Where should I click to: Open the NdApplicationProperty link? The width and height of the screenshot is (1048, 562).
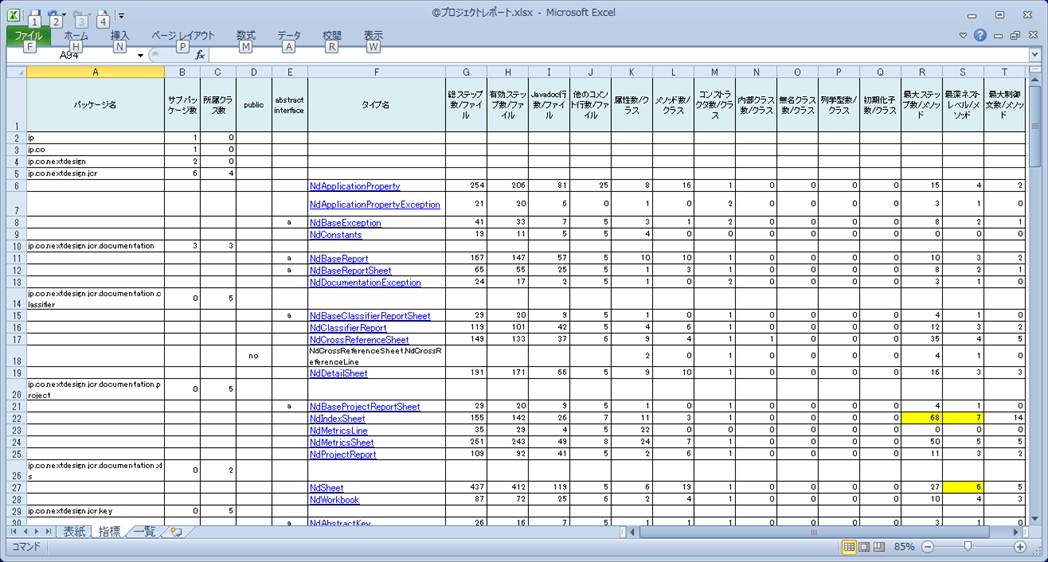[x=355, y=186]
